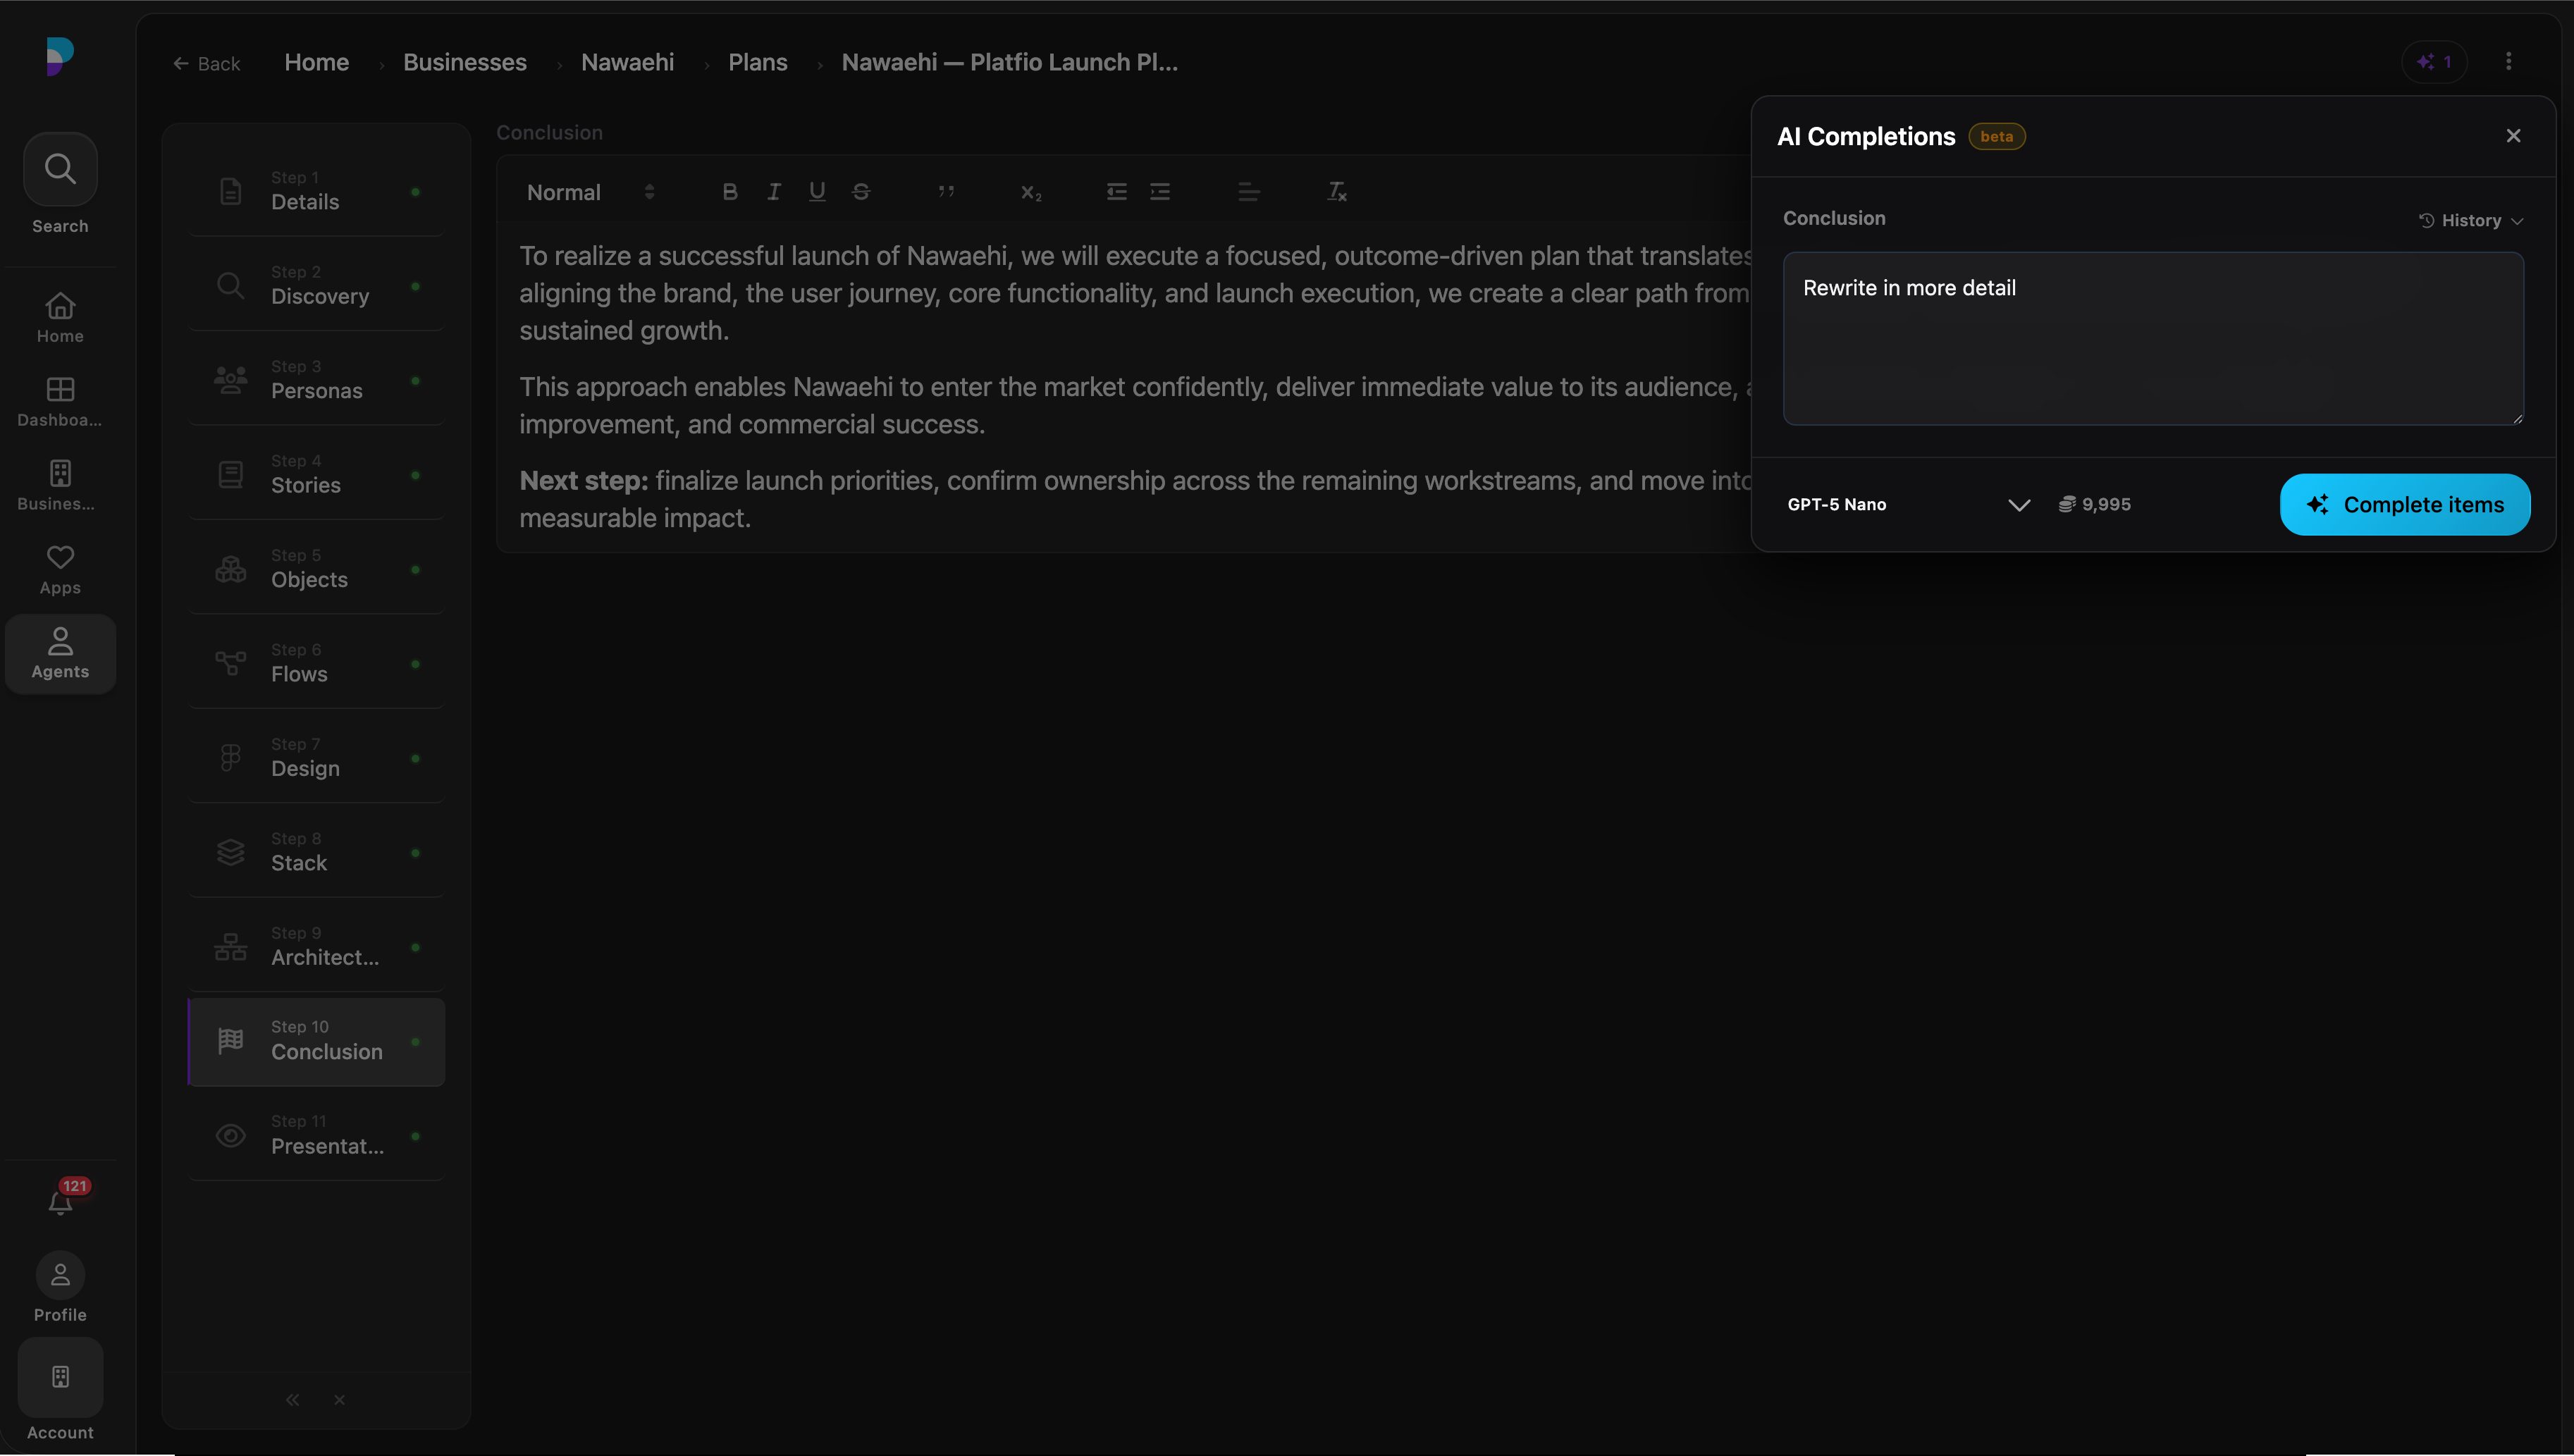Expand the GPT-5 Nano model dropdown

click(x=1909, y=504)
